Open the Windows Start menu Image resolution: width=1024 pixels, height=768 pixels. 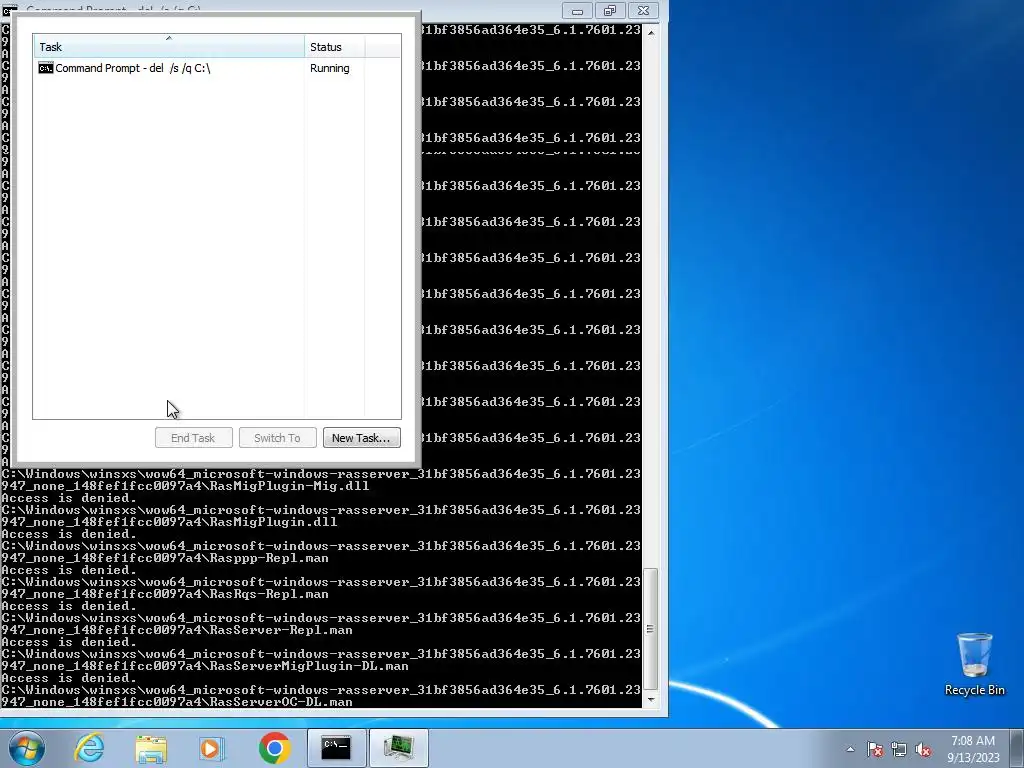point(27,748)
